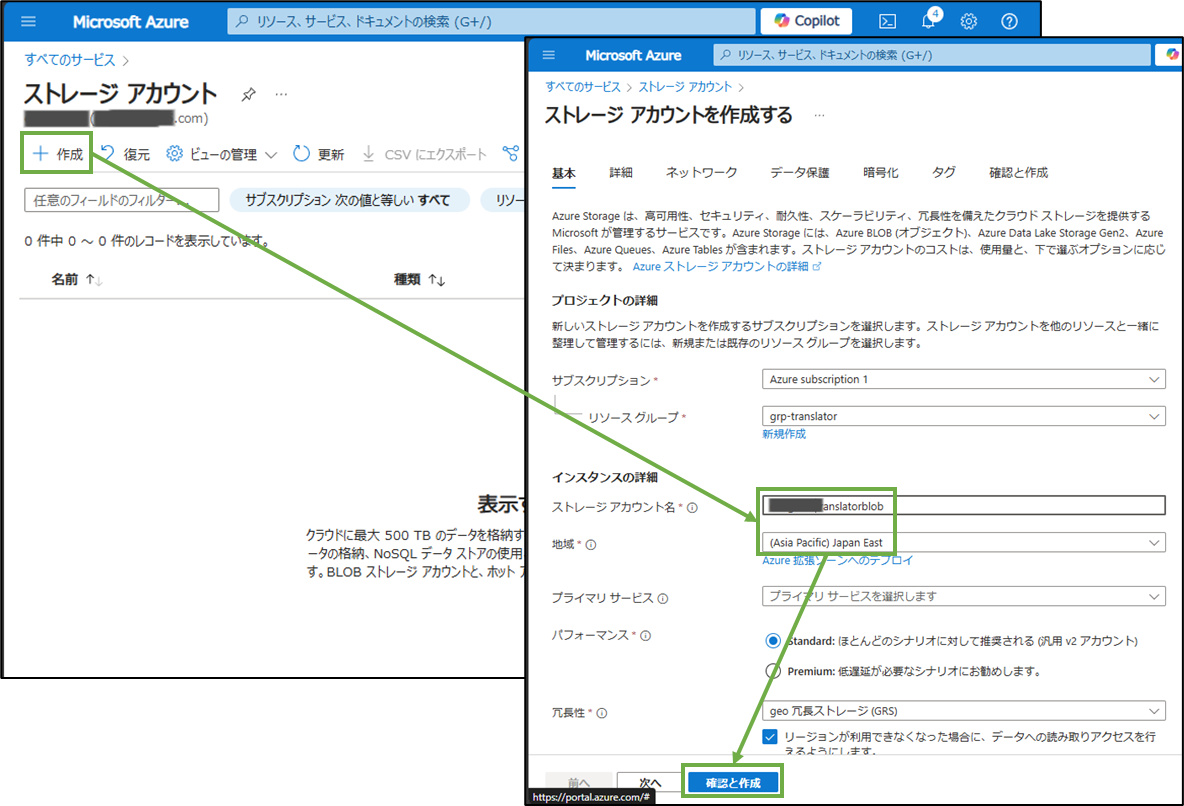
Task: Click ストレージ アカウント breadcrumb link
Action: [x=685, y=87]
